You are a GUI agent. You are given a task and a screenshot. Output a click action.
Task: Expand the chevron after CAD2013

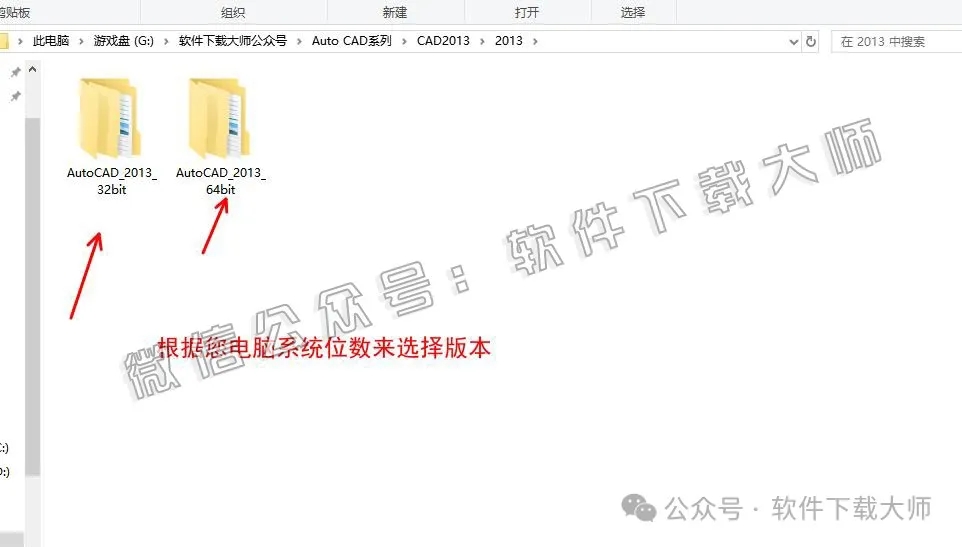tap(482, 41)
